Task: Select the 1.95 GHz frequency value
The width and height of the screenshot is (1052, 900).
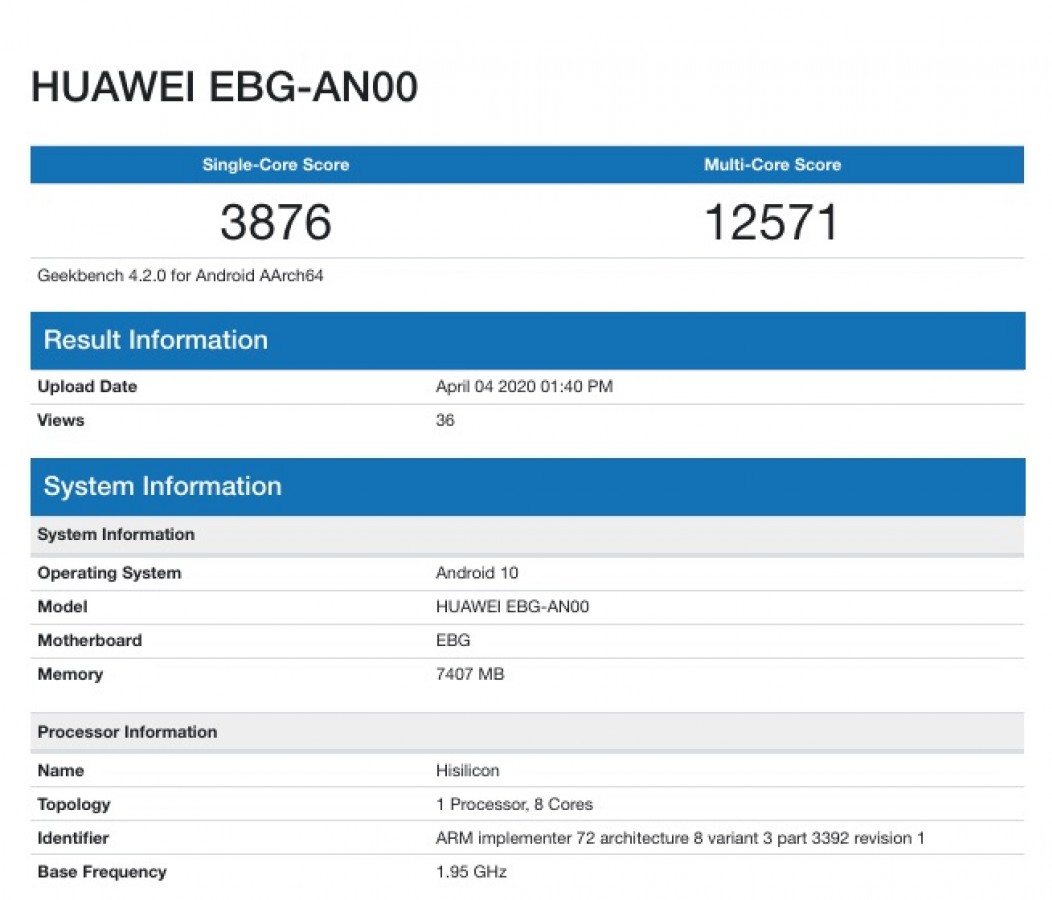Action: pyautogui.click(x=471, y=872)
